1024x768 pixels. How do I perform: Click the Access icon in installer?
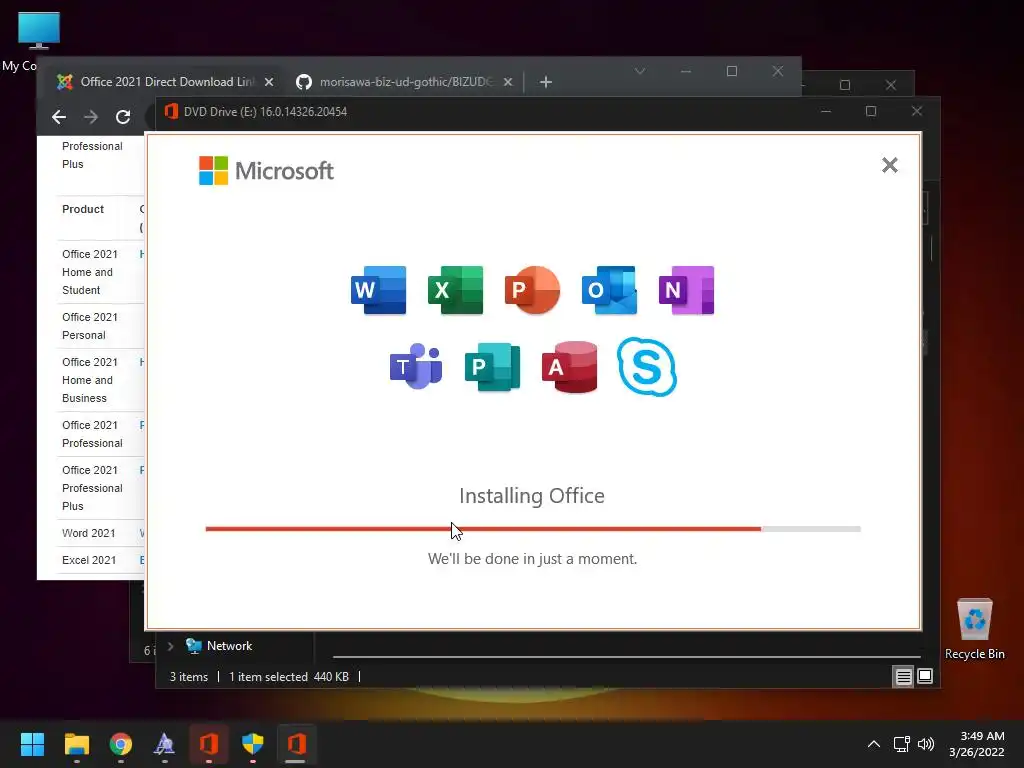pos(569,366)
